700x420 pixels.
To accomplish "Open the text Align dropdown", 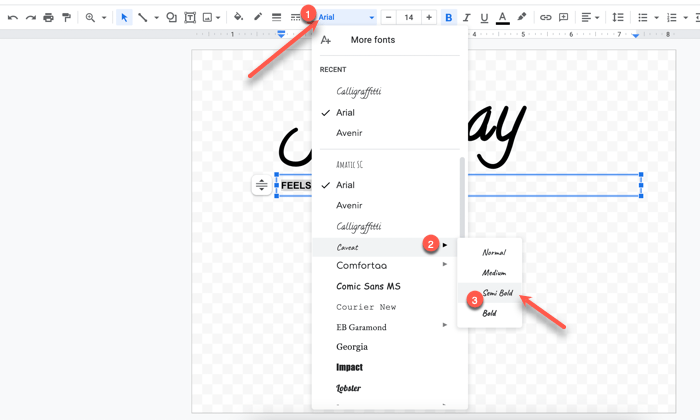I will pyautogui.click(x=590, y=17).
